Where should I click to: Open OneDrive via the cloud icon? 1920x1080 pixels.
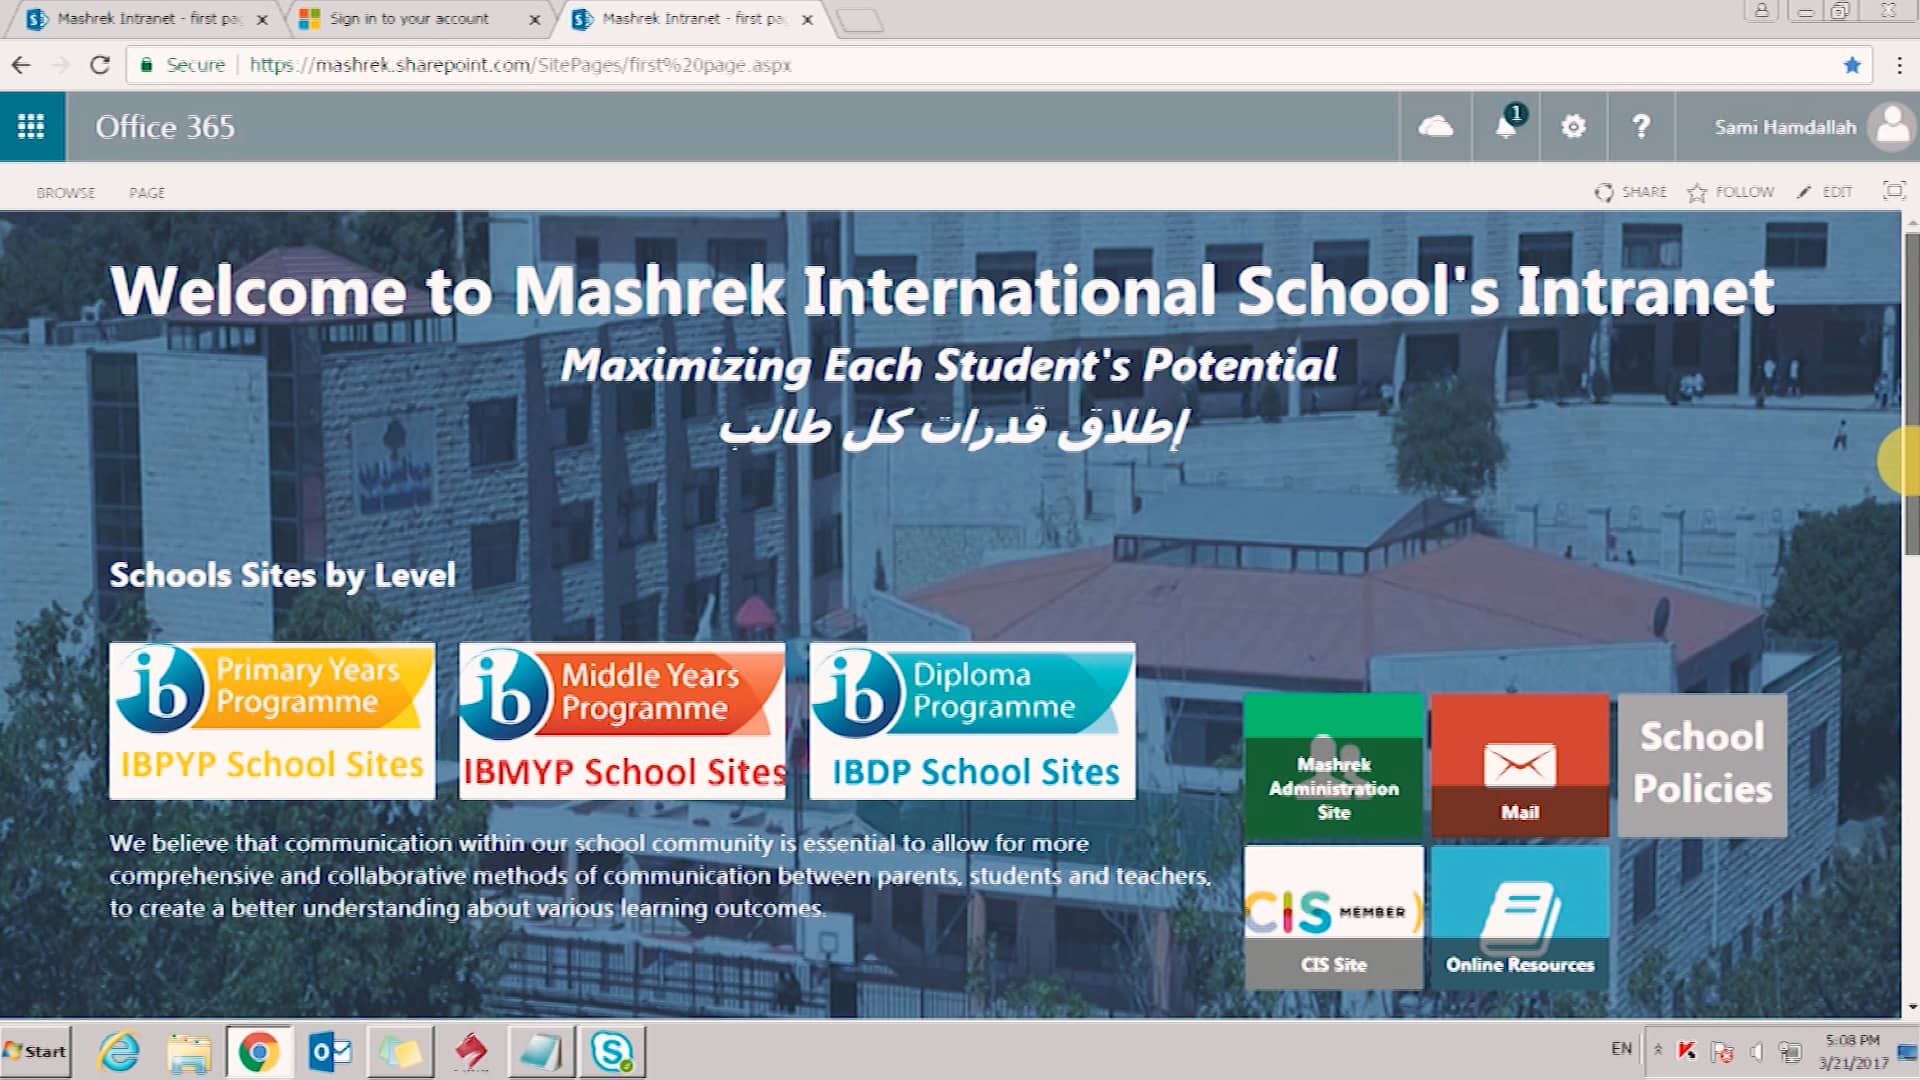1434,127
